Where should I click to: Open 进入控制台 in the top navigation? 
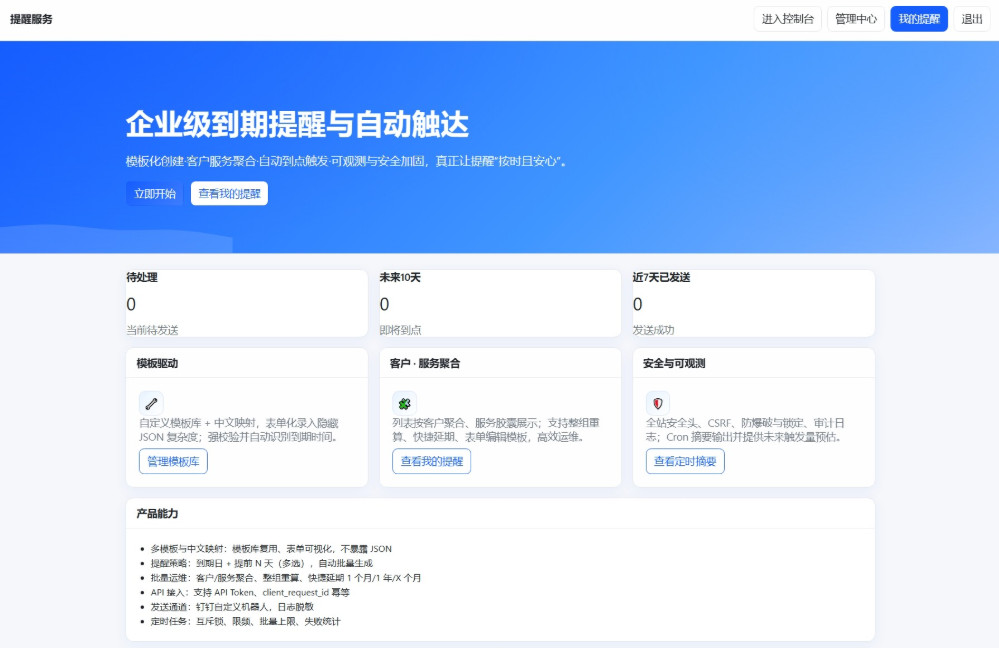(x=787, y=19)
